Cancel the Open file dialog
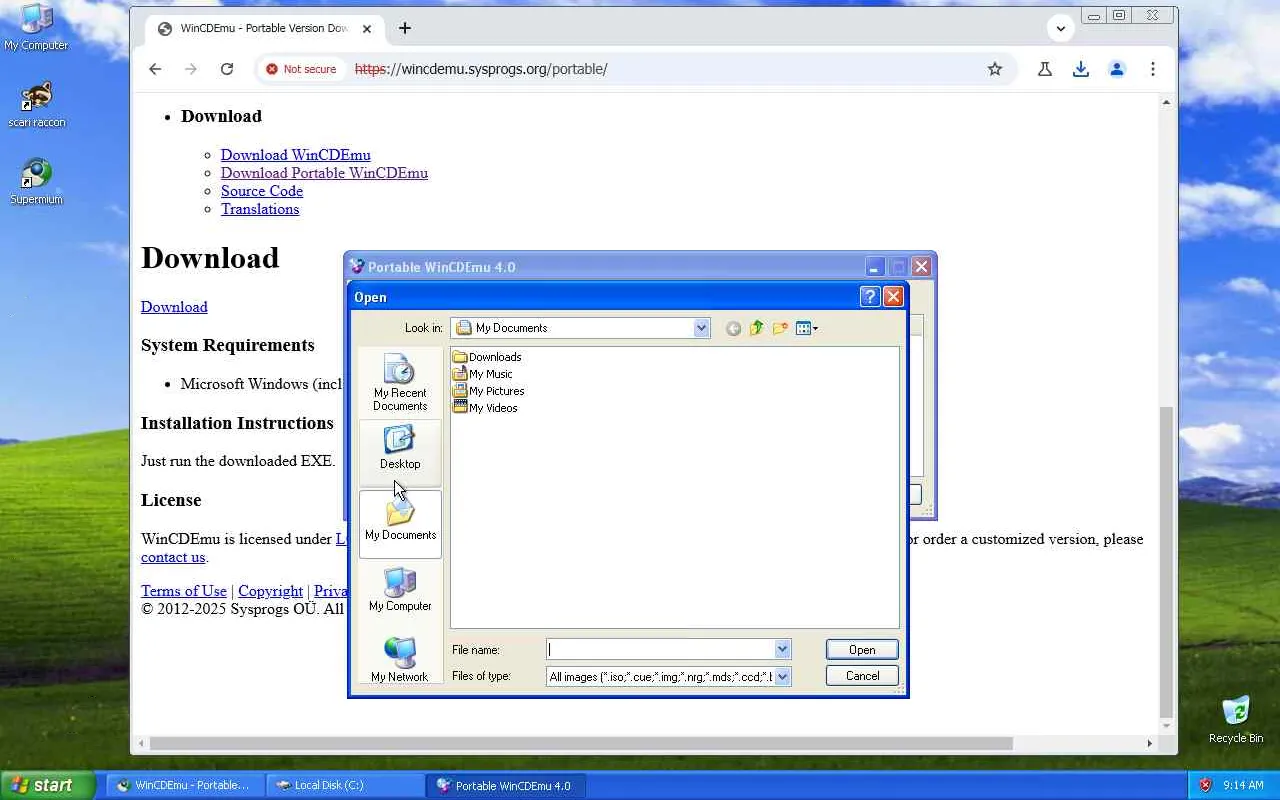1280x800 pixels. 862,676
